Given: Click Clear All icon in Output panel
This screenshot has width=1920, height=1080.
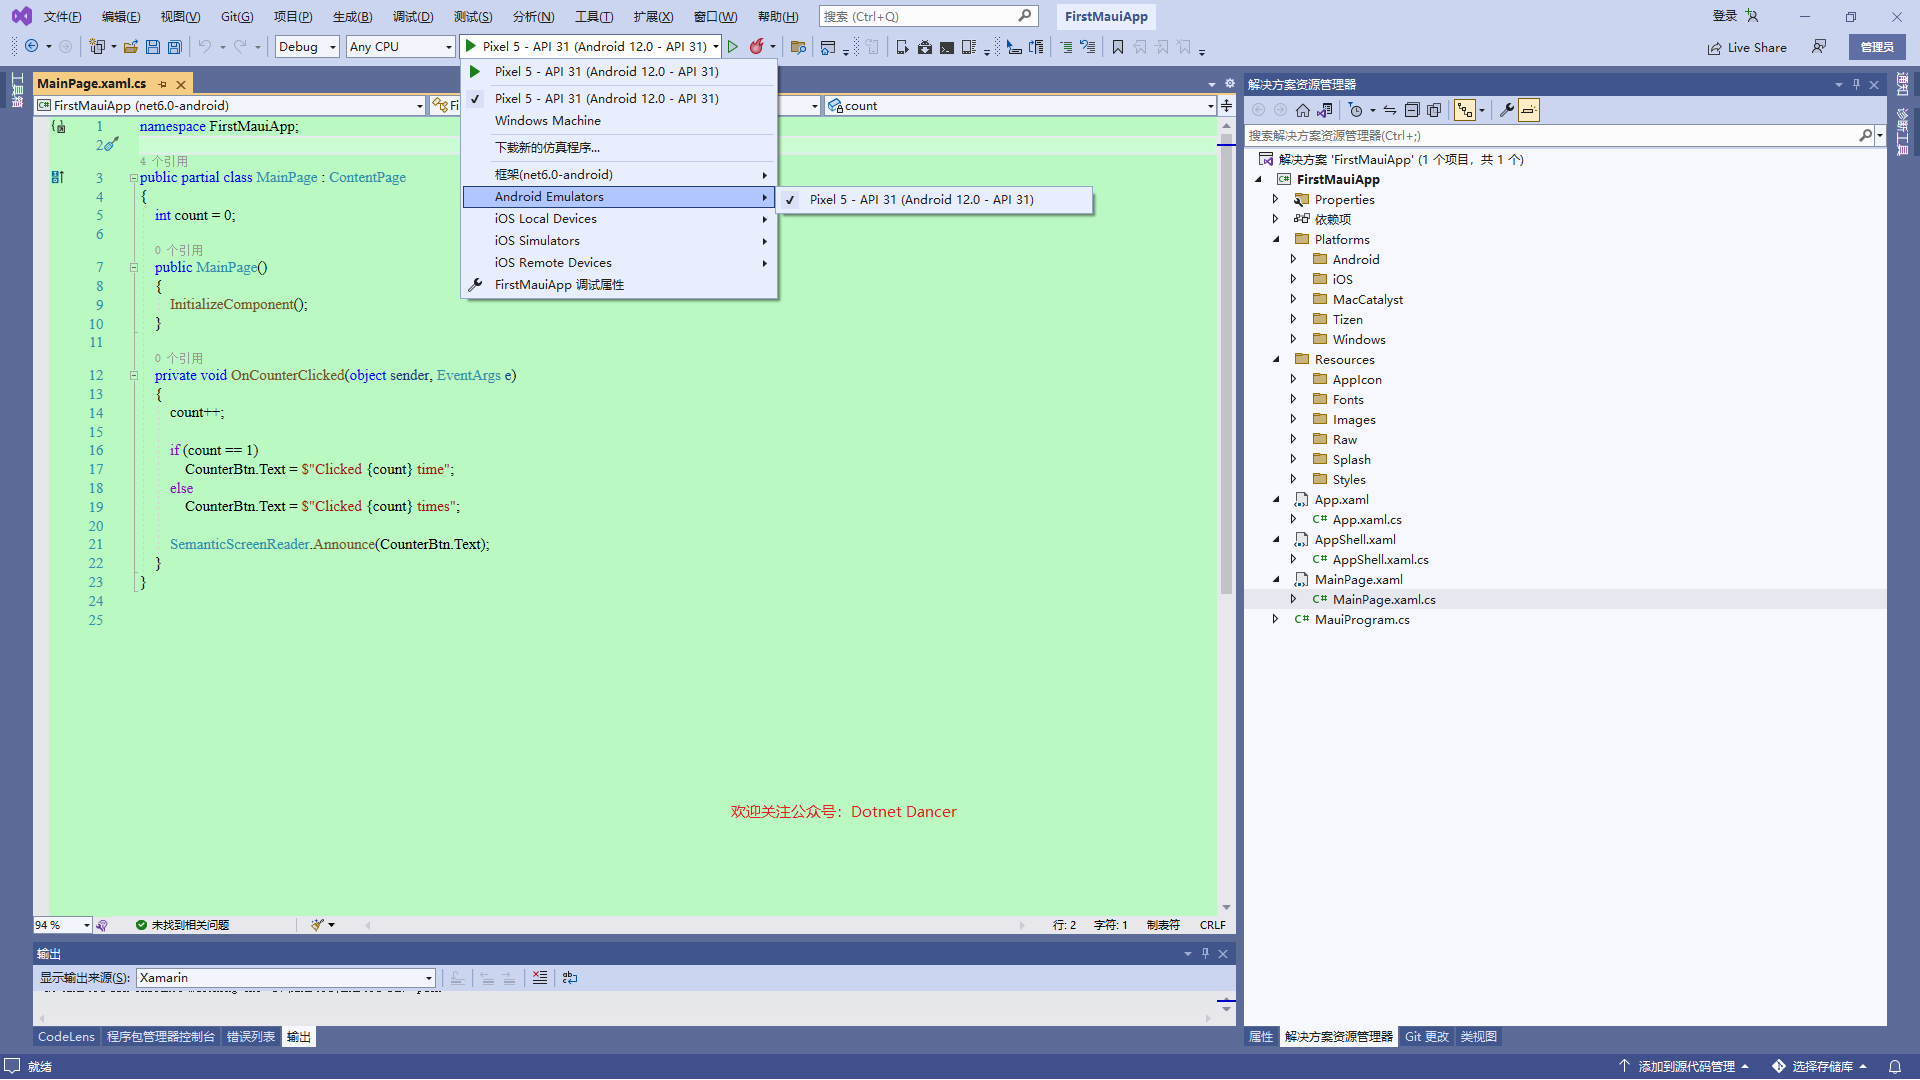Looking at the screenshot, I should click(540, 978).
